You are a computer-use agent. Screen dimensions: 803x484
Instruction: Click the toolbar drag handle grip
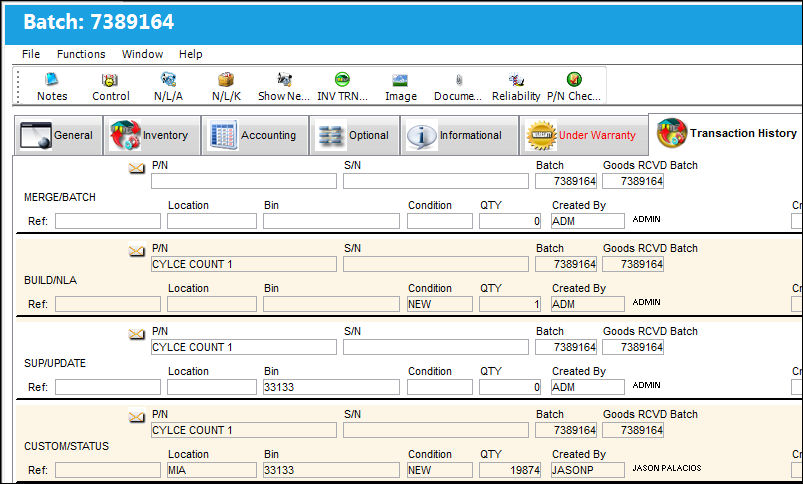pos(18,86)
